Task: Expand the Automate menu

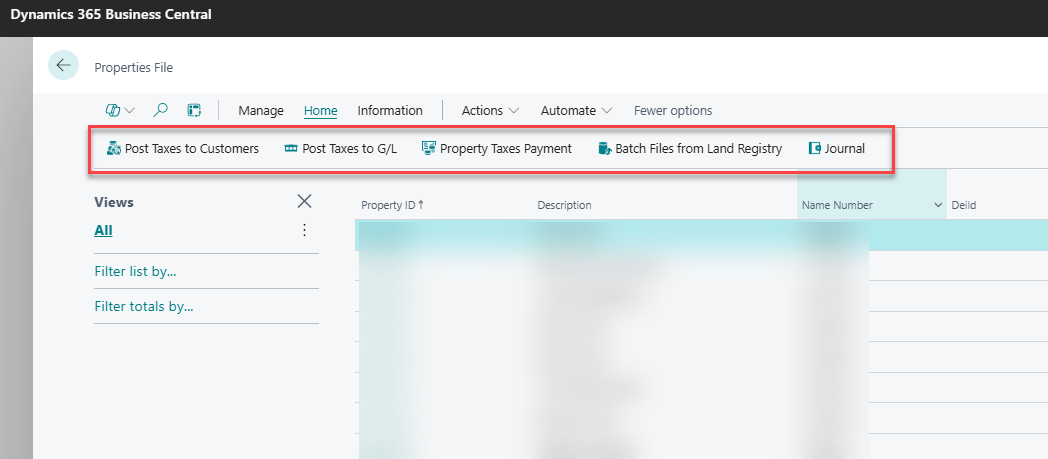Action: 576,110
